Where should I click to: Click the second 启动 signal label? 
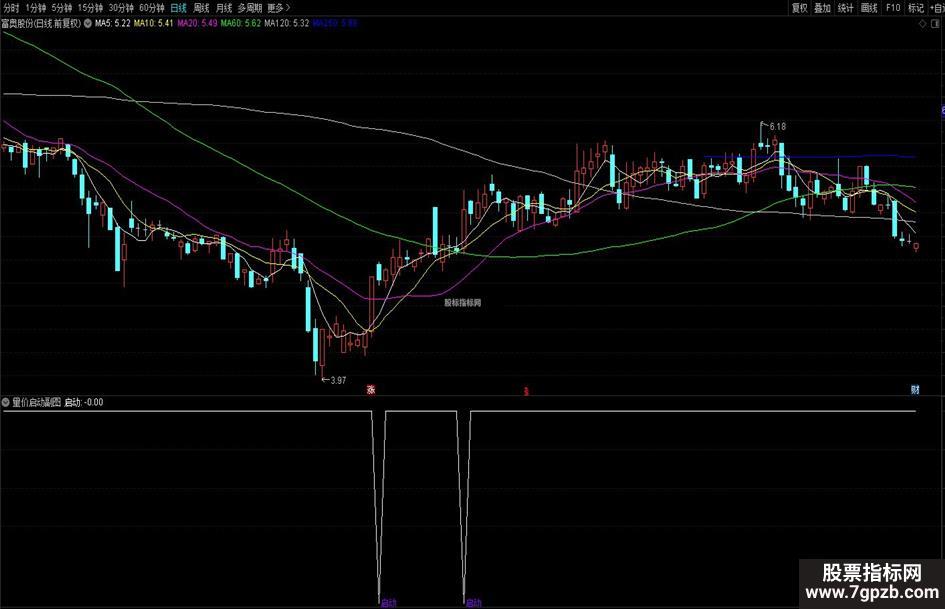[474, 602]
